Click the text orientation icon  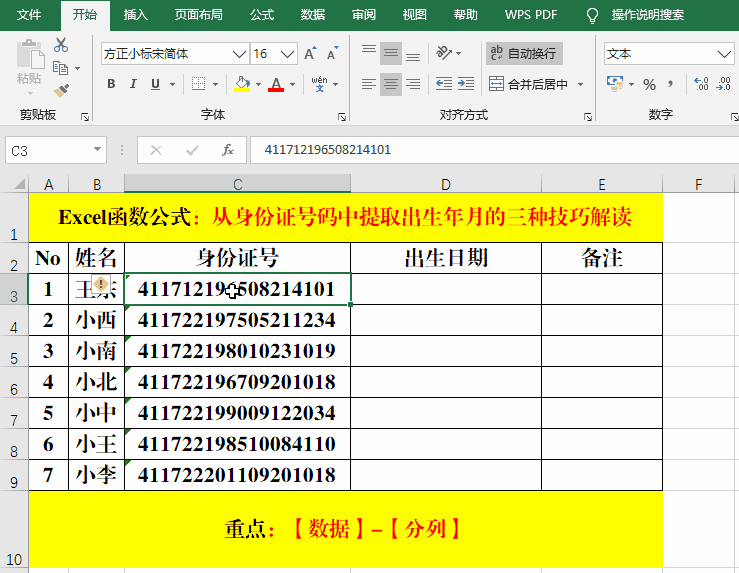coord(443,53)
